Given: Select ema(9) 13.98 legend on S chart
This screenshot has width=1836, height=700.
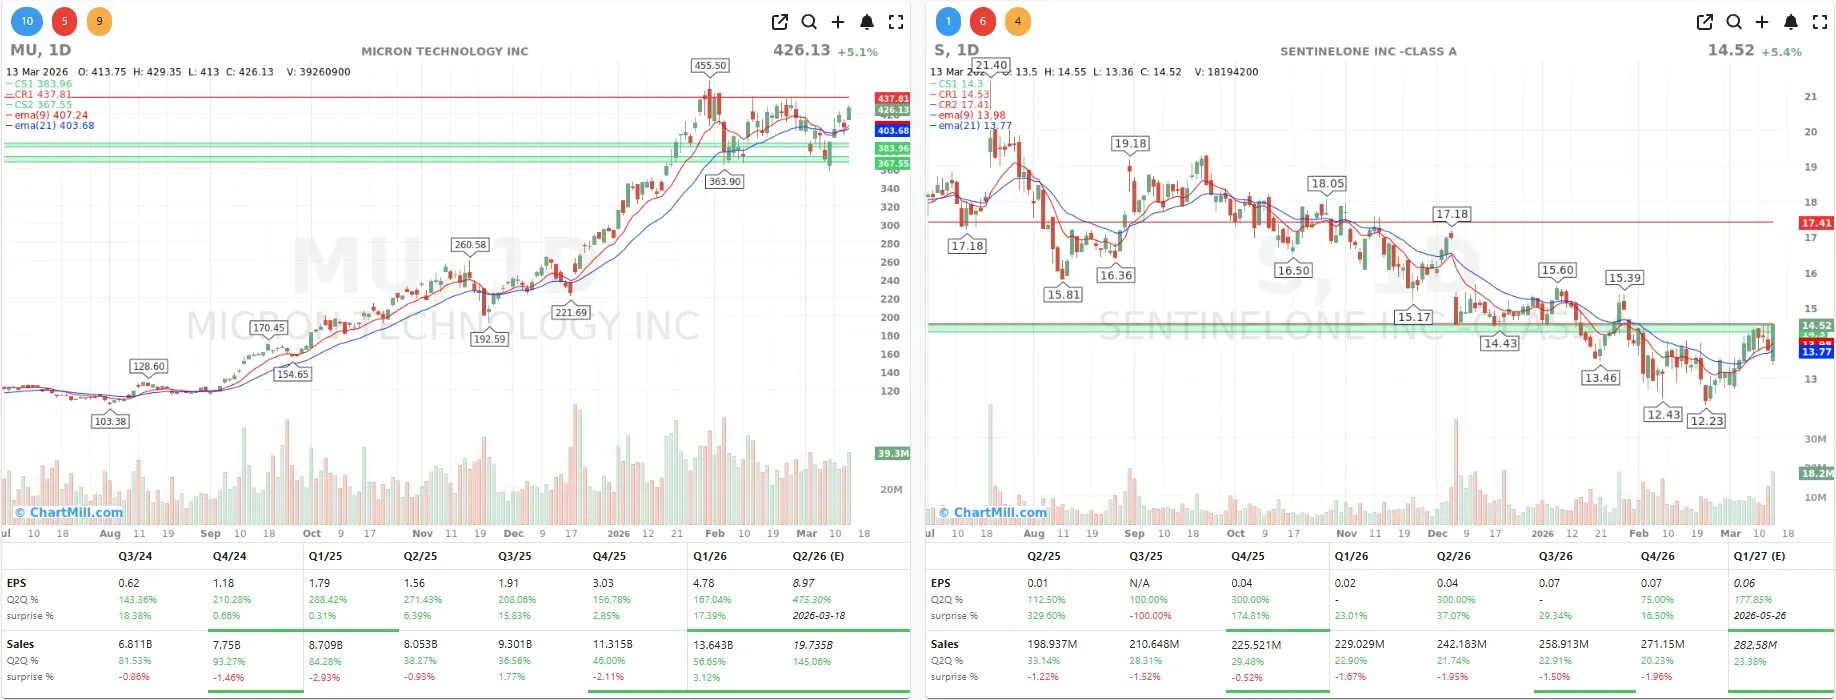Looking at the screenshot, I should tap(968, 115).
